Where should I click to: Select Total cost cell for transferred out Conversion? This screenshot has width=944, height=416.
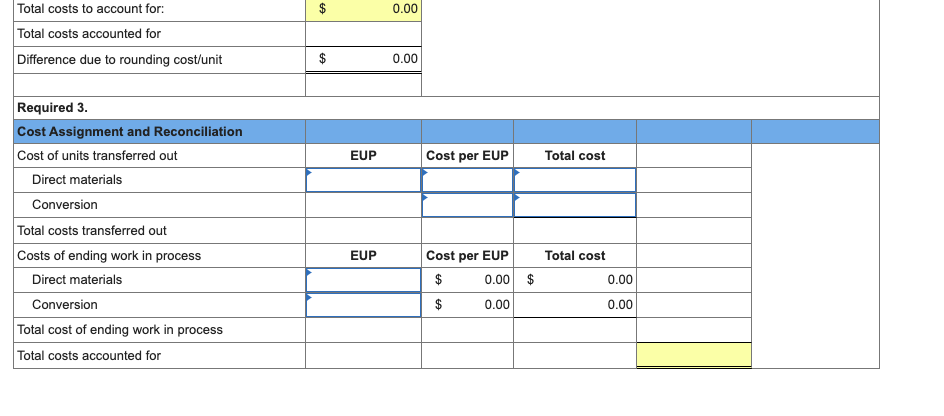[x=574, y=205]
